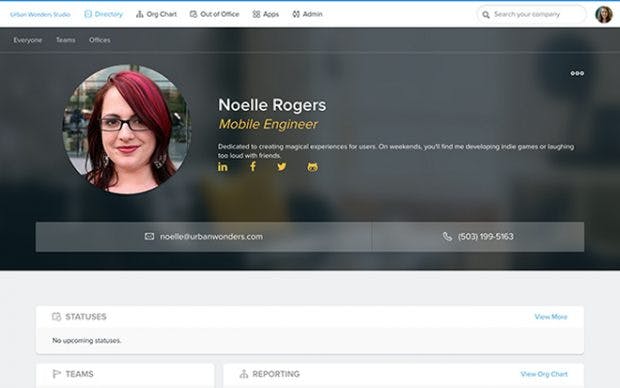Image resolution: width=620 pixels, height=388 pixels.
Task: Open the three-dot profile options menu
Action: click(x=577, y=73)
